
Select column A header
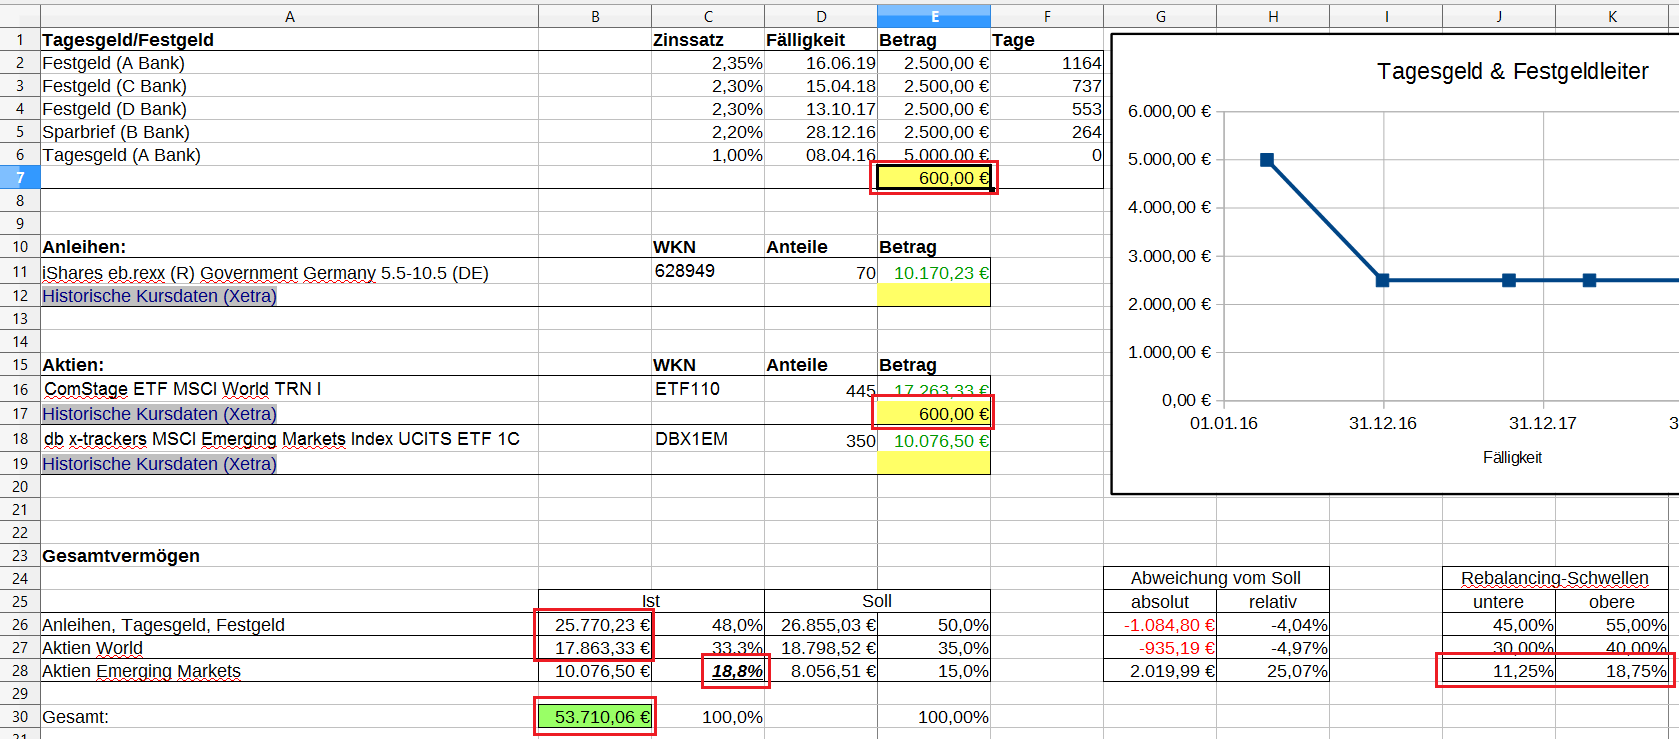289,16
